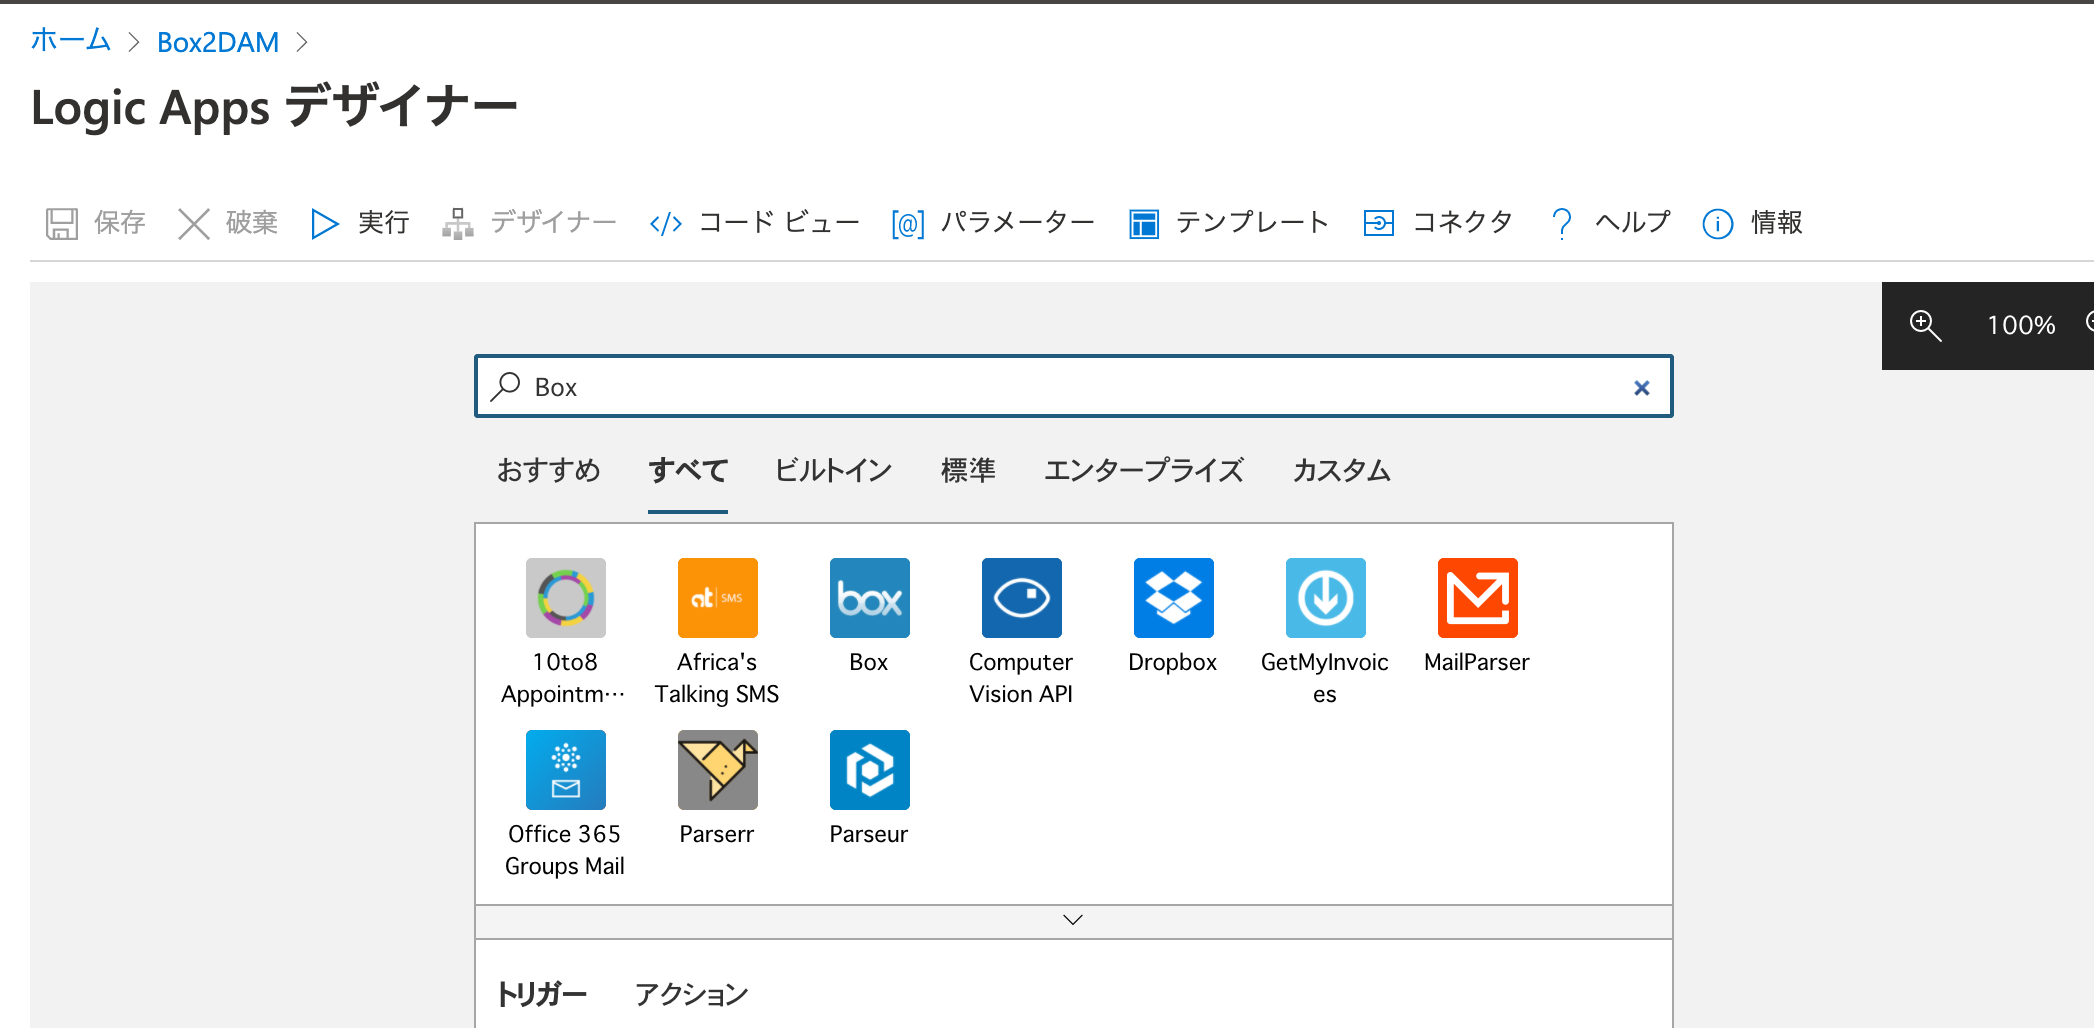Pick the MailParser connector icon
The image size is (2094, 1028).
coord(1477,598)
